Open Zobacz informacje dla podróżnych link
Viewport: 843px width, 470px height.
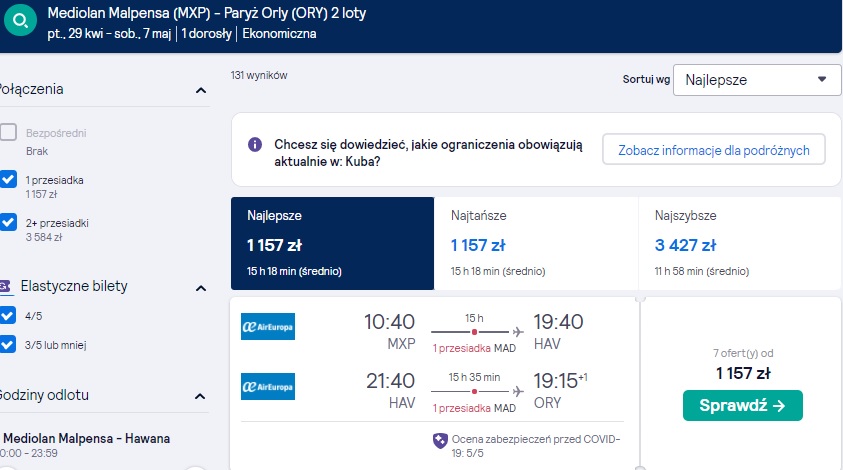pos(713,149)
